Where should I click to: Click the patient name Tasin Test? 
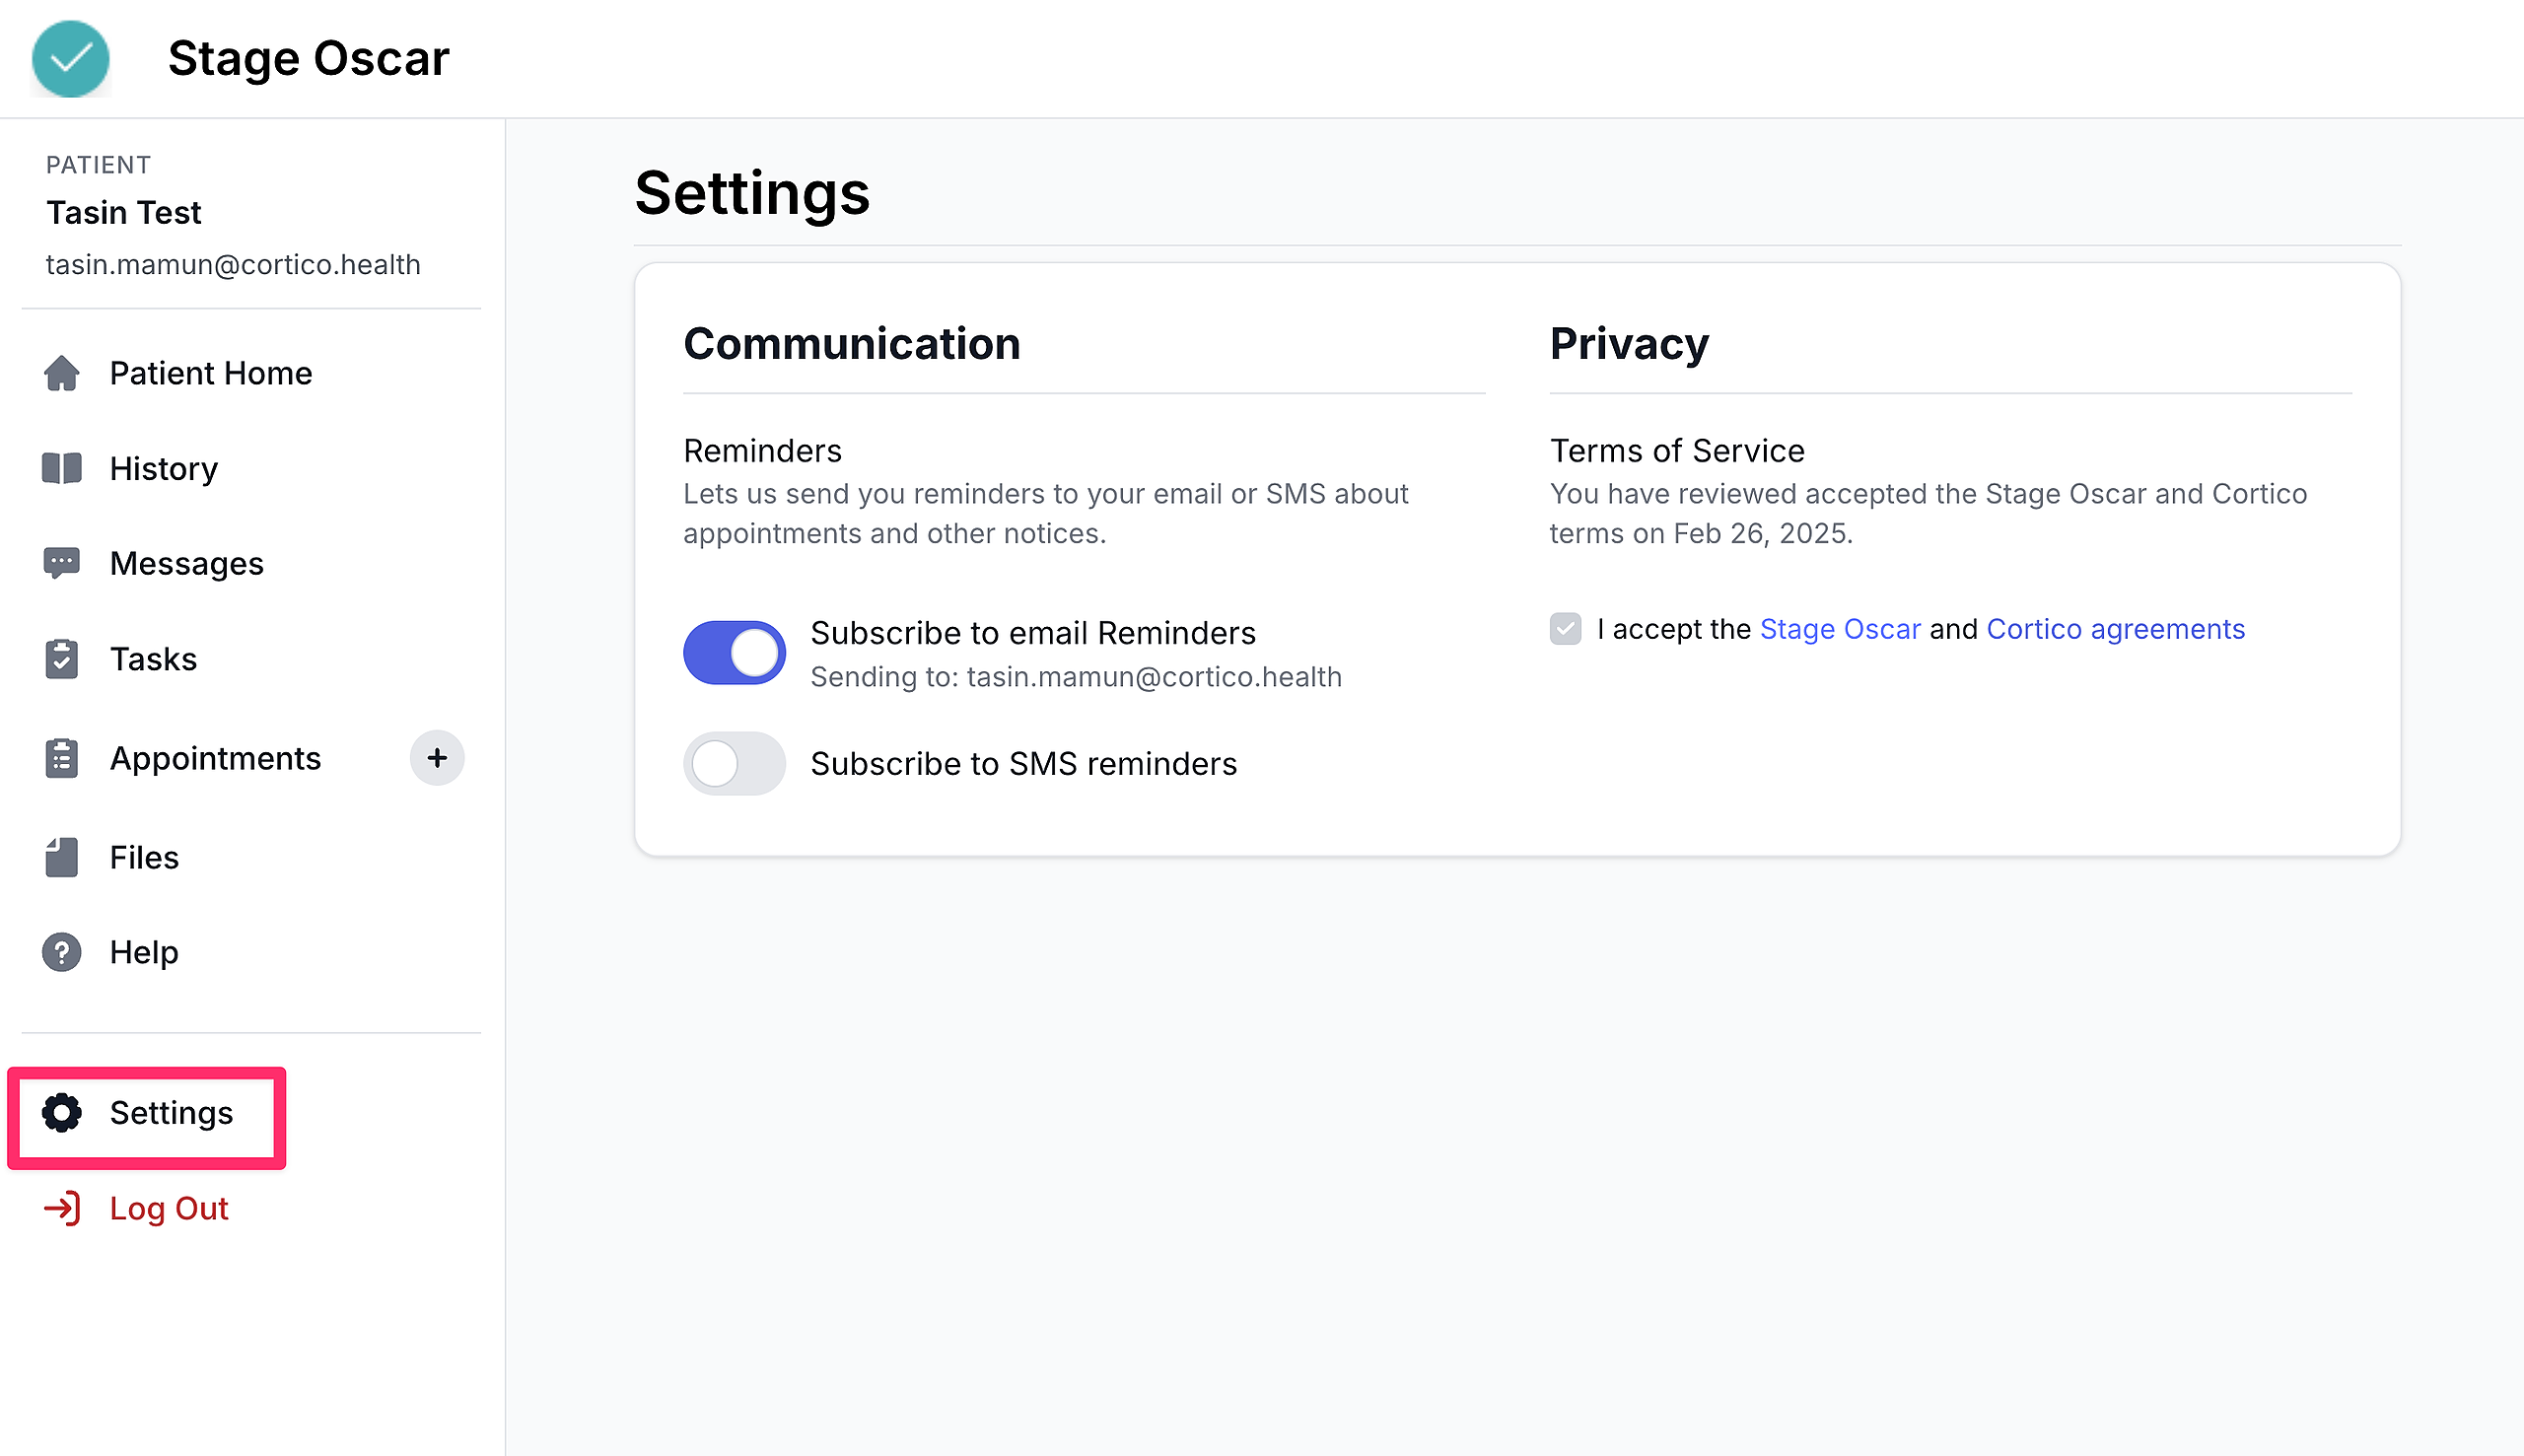point(124,212)
